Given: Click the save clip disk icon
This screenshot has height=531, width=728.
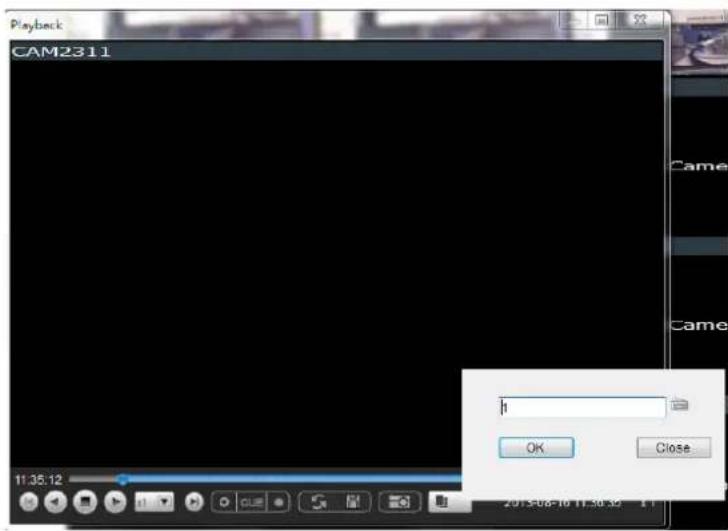Looking at the screenshot, I should [353, 502].
